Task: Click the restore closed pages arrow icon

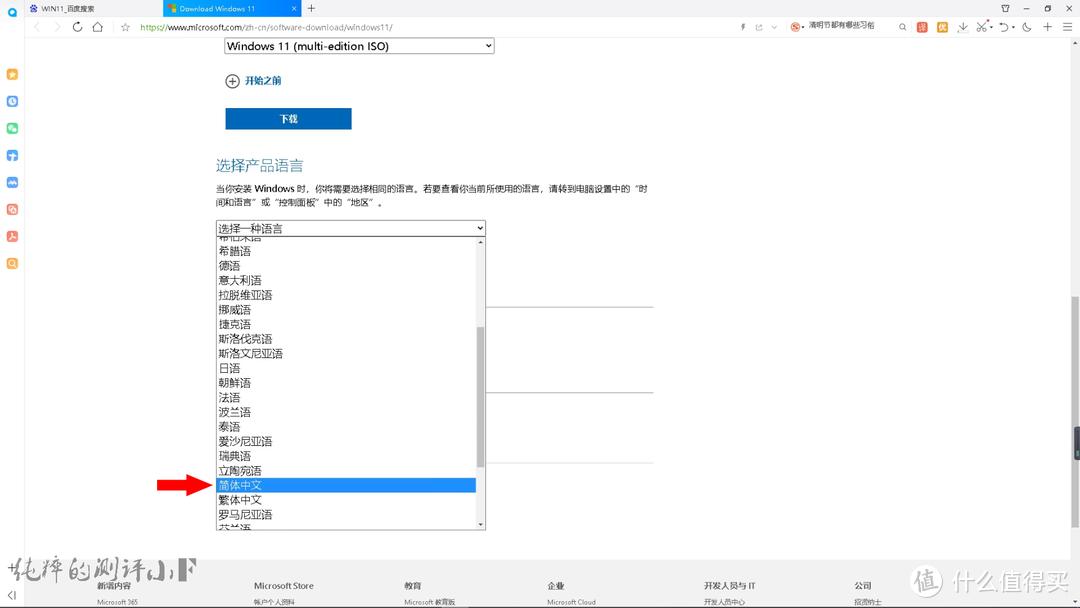Action: coord(1005,26)
